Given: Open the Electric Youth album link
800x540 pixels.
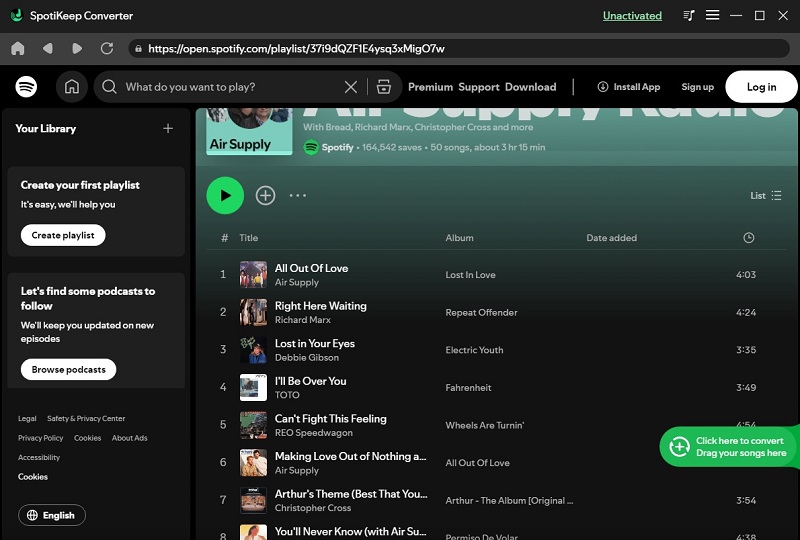Looking at the screenshot, I should 474,350.
